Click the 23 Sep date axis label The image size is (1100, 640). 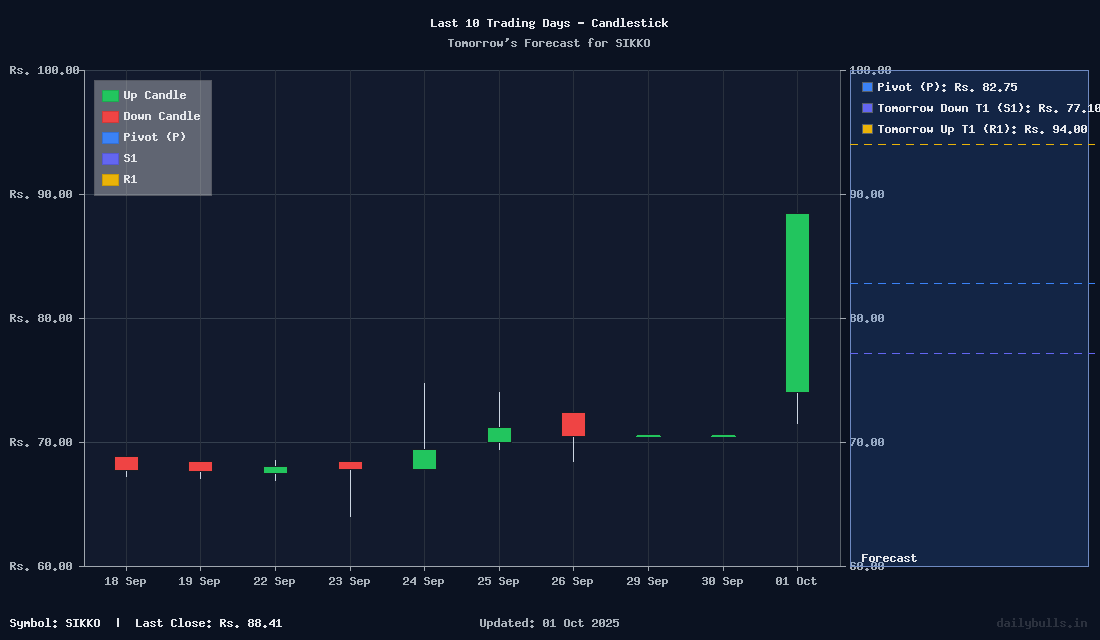point(349,582)
